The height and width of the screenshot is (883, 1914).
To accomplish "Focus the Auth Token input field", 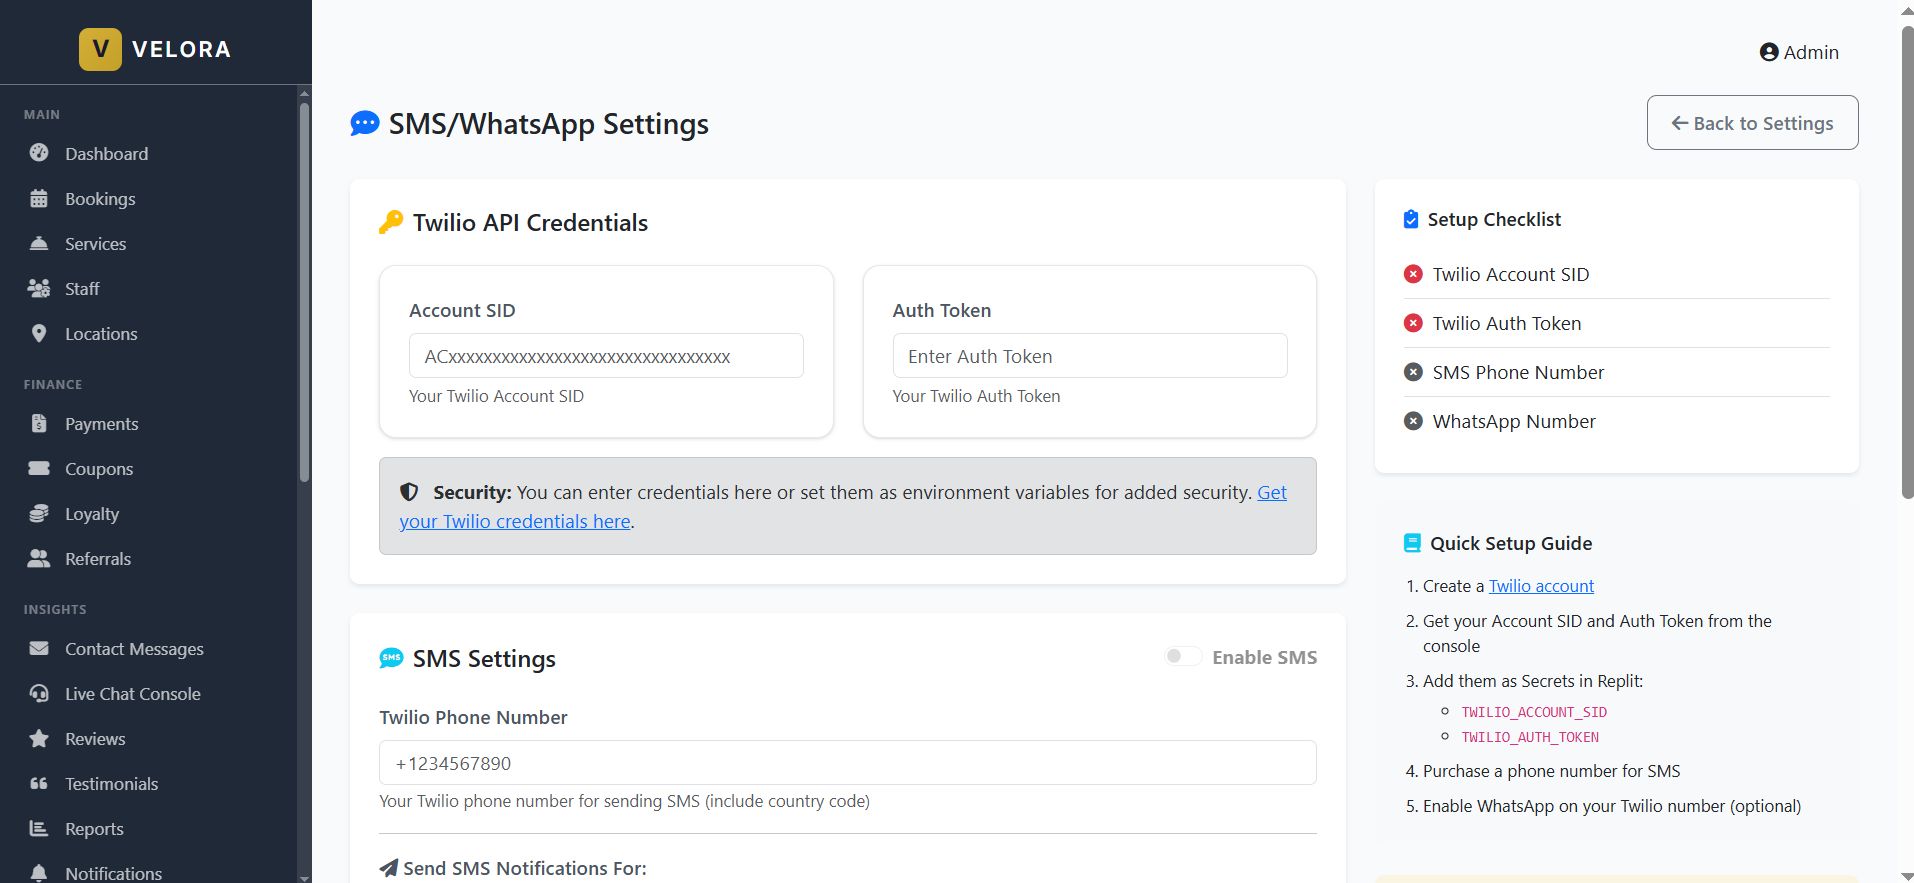I will click(1089, 356).
